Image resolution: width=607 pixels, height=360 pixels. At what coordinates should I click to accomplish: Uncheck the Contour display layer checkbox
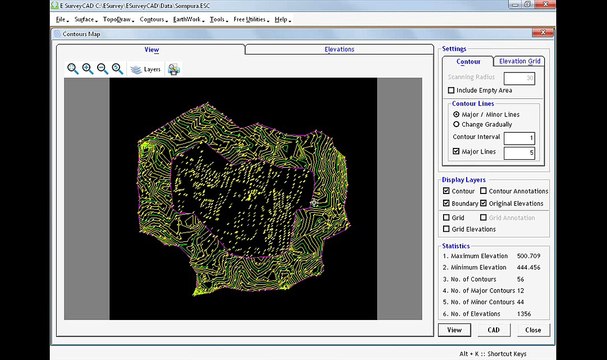[446, 191]
